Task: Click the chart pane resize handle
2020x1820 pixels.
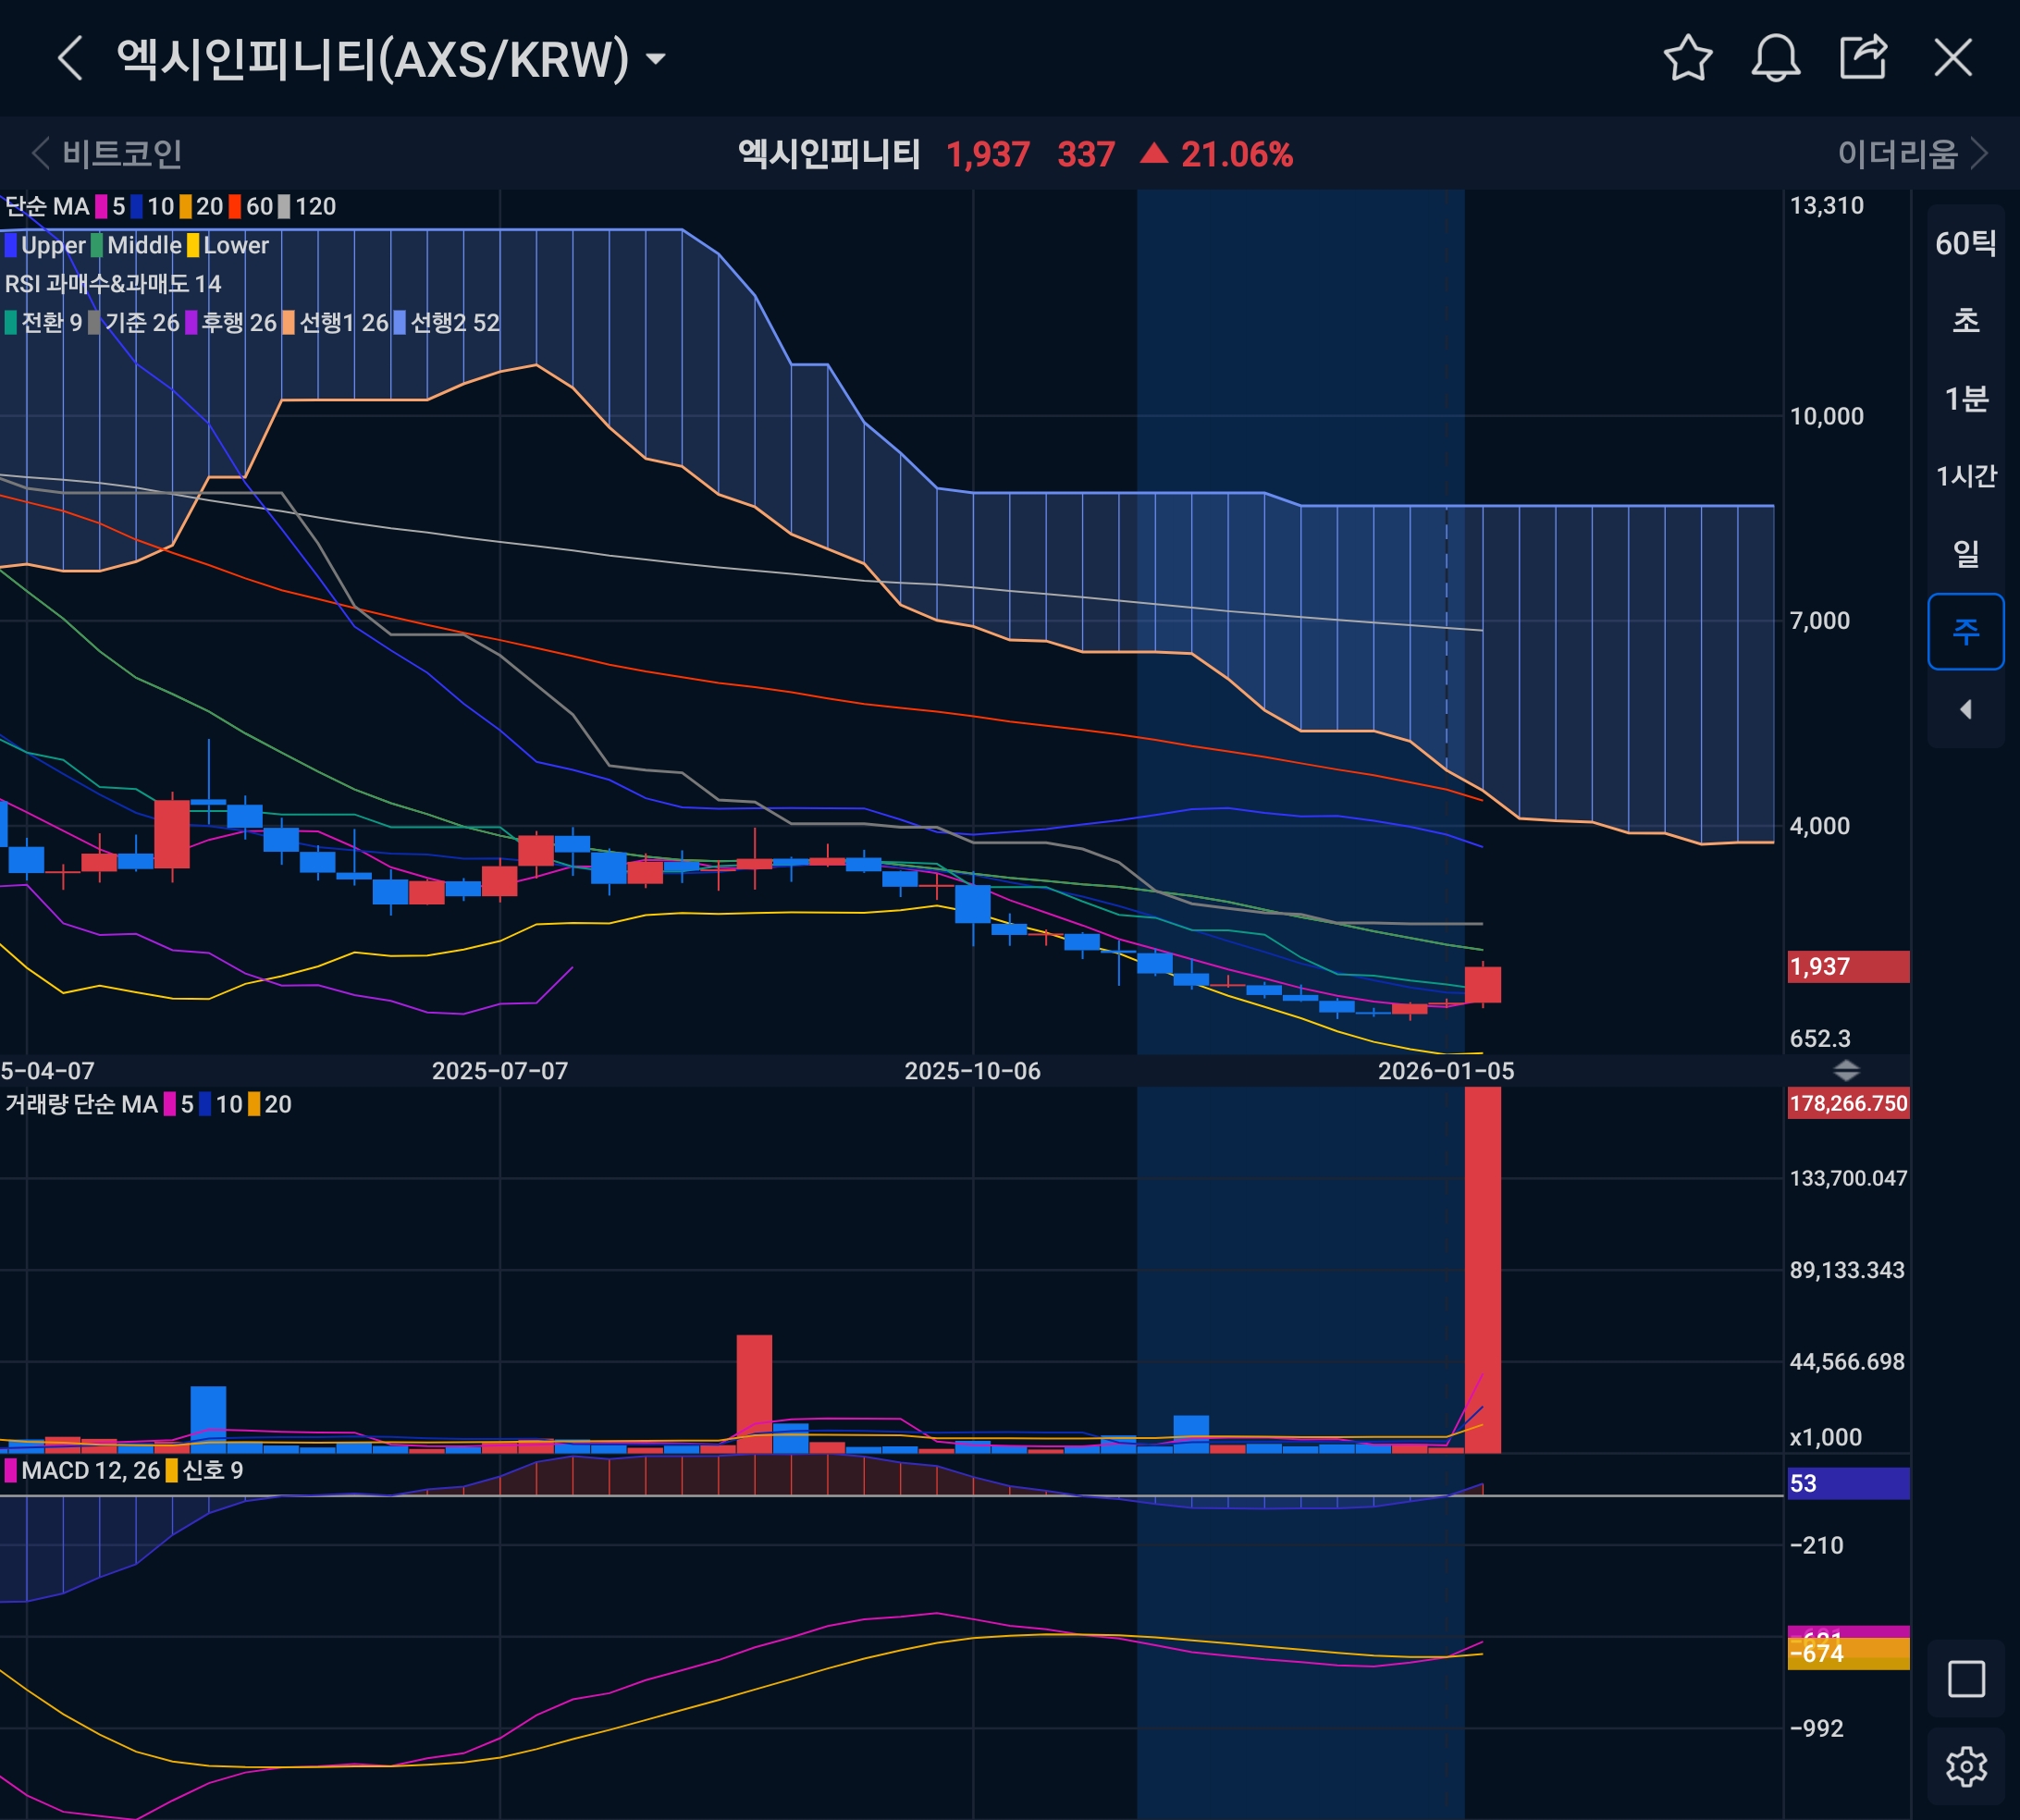Action: [1846, 1071]
